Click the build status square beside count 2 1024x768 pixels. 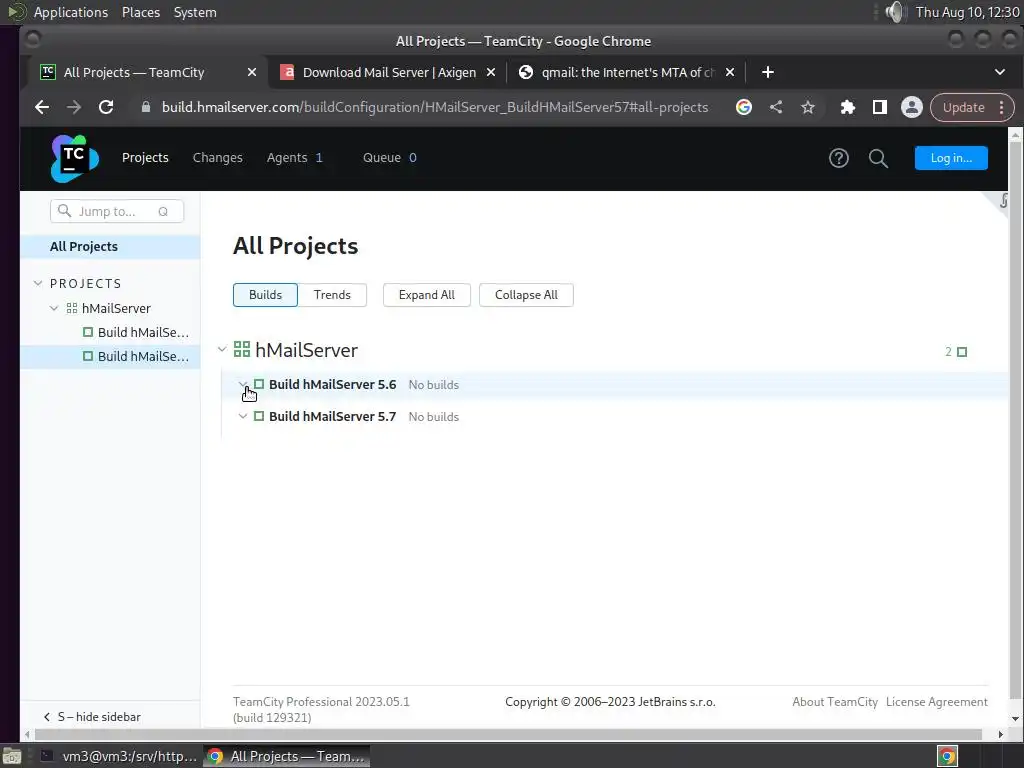pos(962,352)
